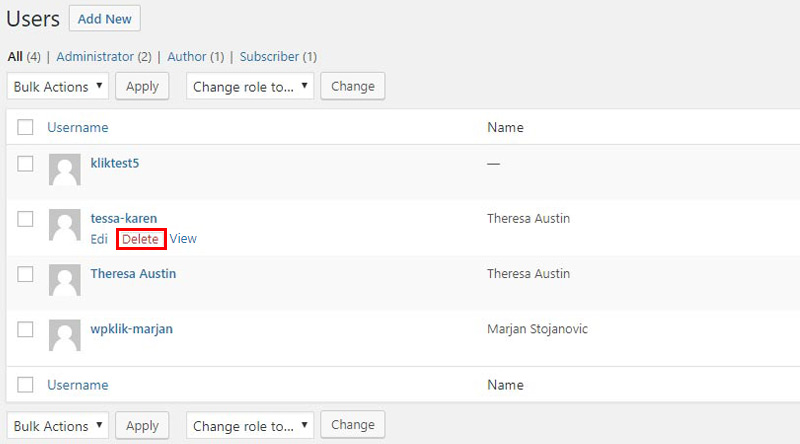Delete the tessa-karen user
800x444 pixels.
pyautogui.click(x=140, y=239)
